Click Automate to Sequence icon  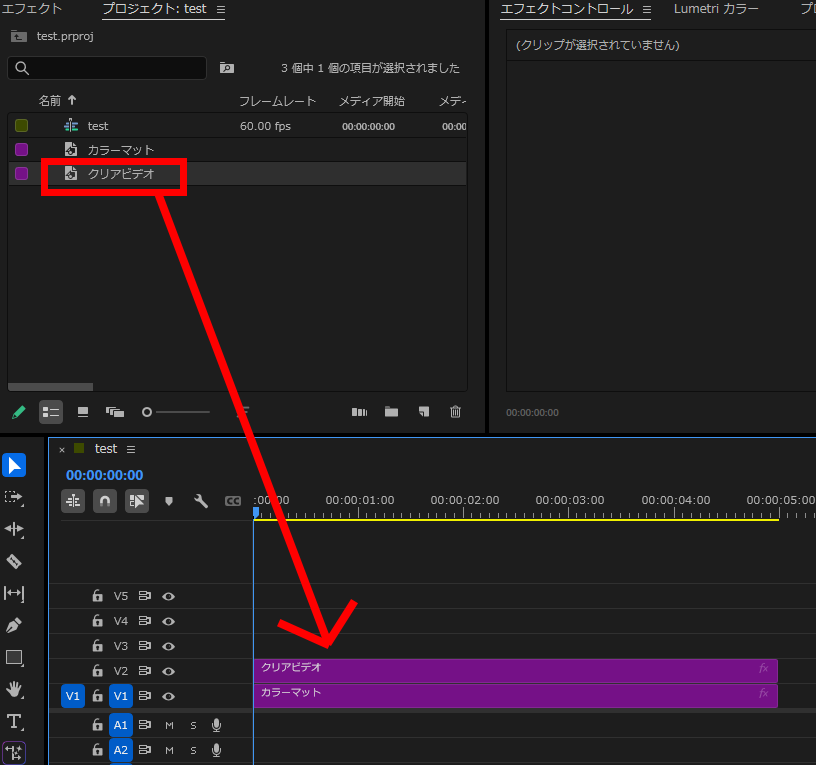pos(359,412)
